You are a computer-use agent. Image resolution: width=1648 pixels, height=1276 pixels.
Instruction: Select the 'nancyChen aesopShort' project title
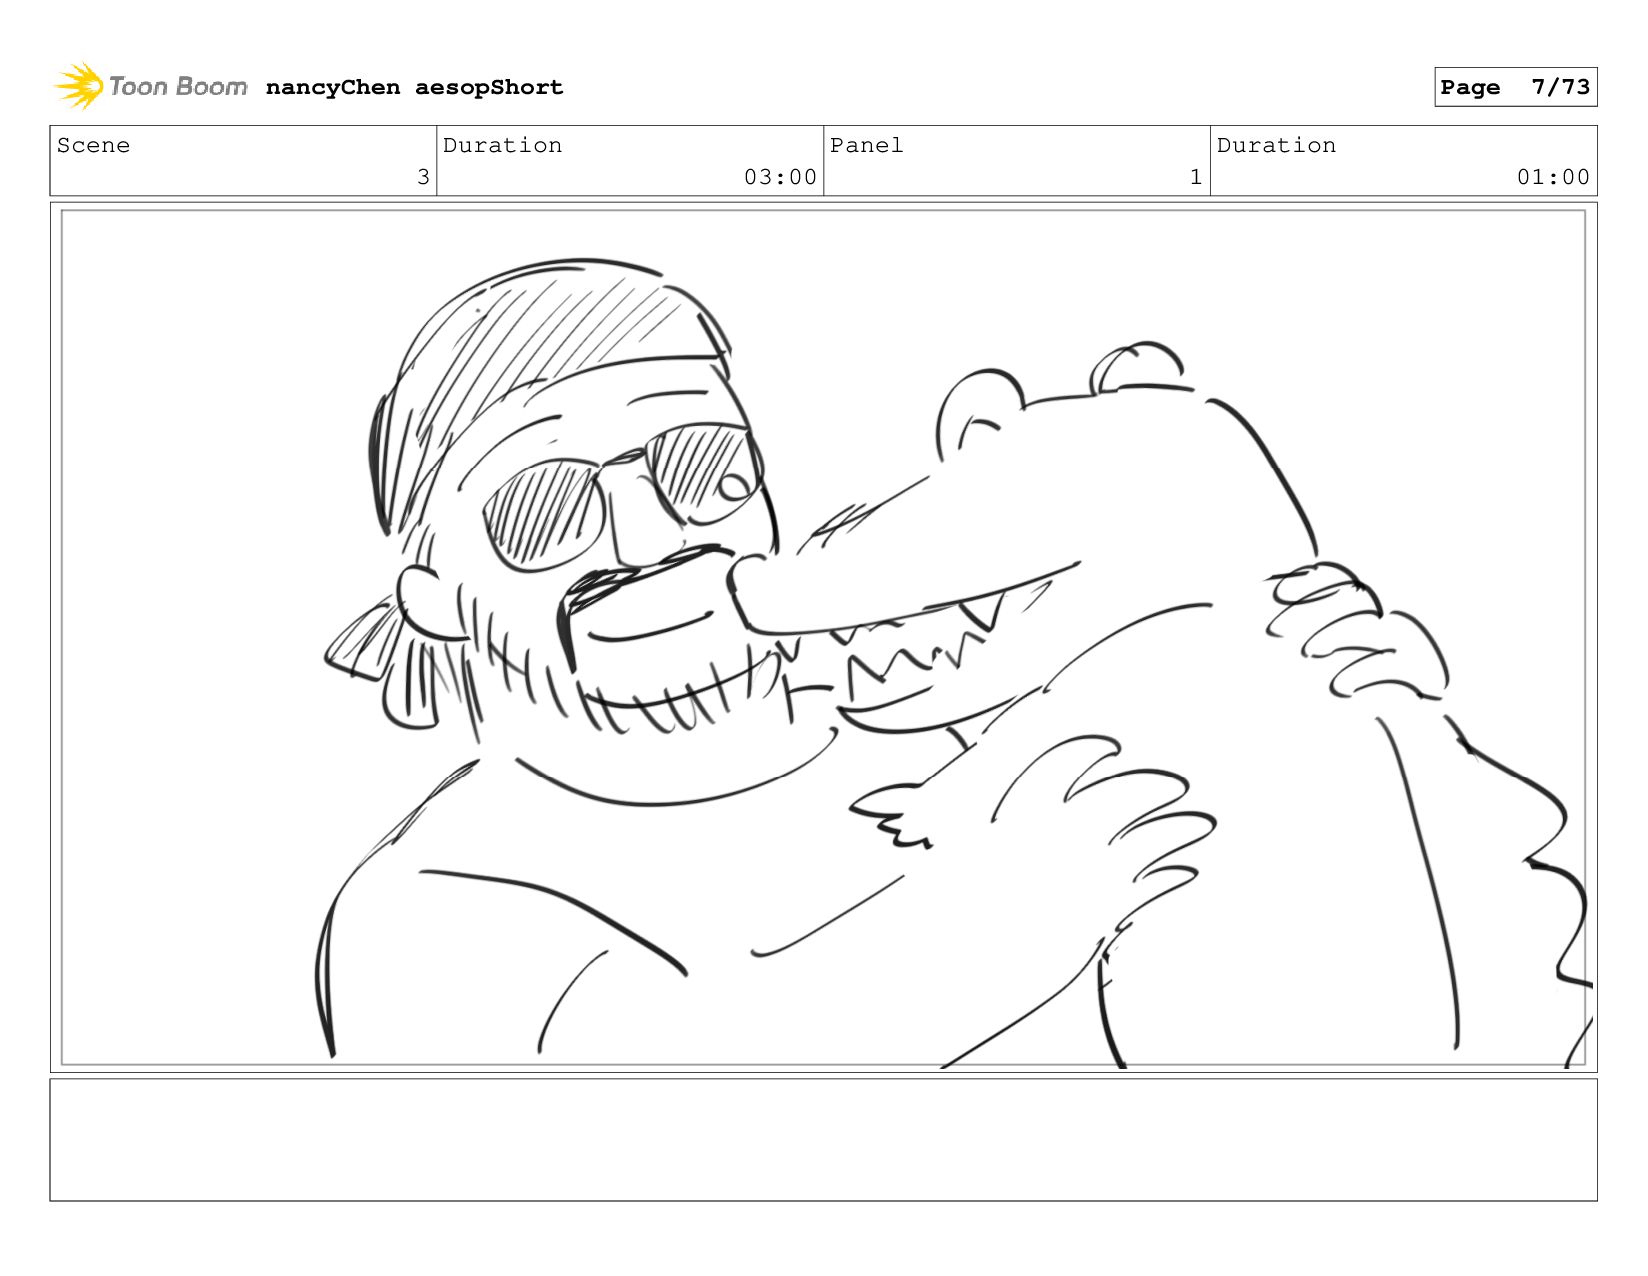[414, 88]
